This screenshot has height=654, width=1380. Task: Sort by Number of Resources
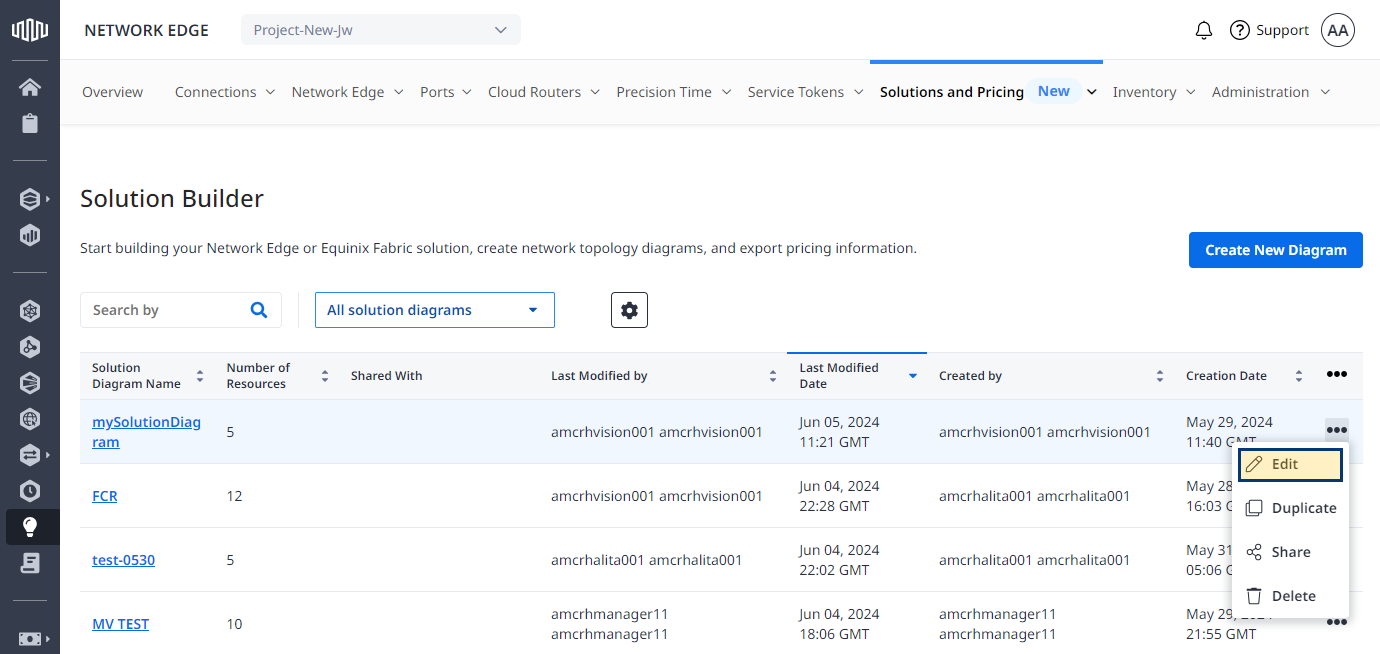point(325,376)
